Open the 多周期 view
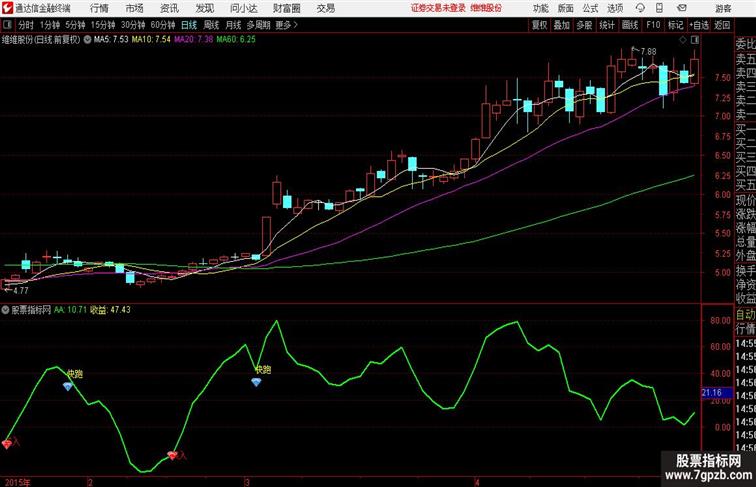 coord(259,25)
